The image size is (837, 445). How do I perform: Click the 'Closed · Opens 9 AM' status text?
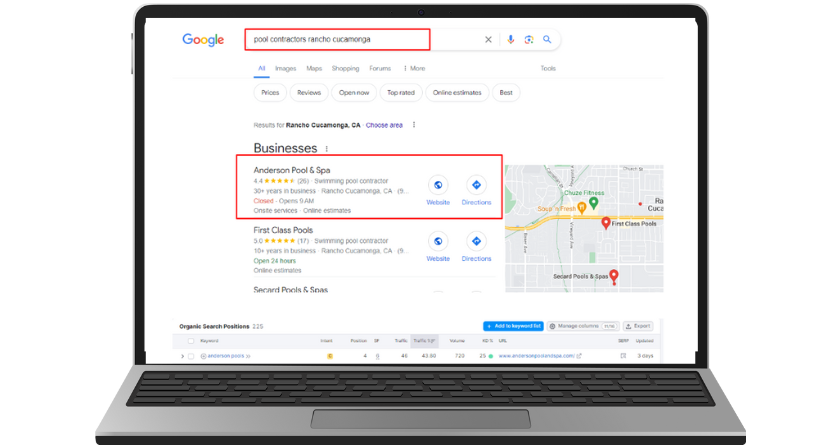pyautogui.click(x=283, y=201)
